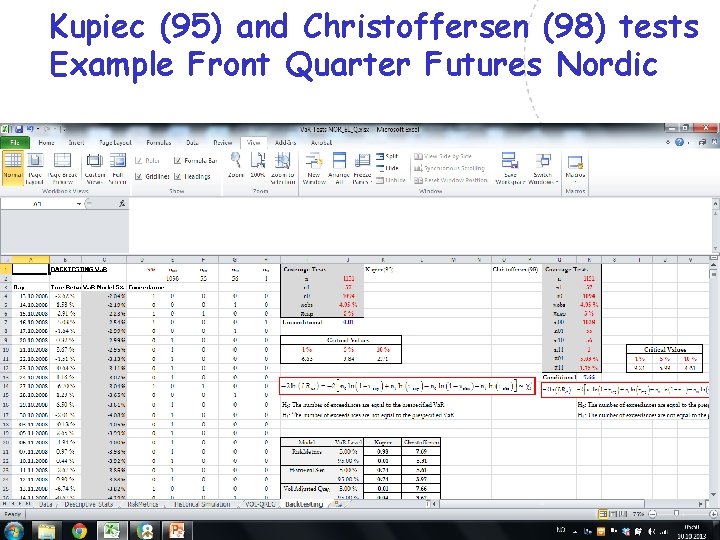
Task: Switch to Descriptive Stats sheet
Action: click(x=89, y=504)
